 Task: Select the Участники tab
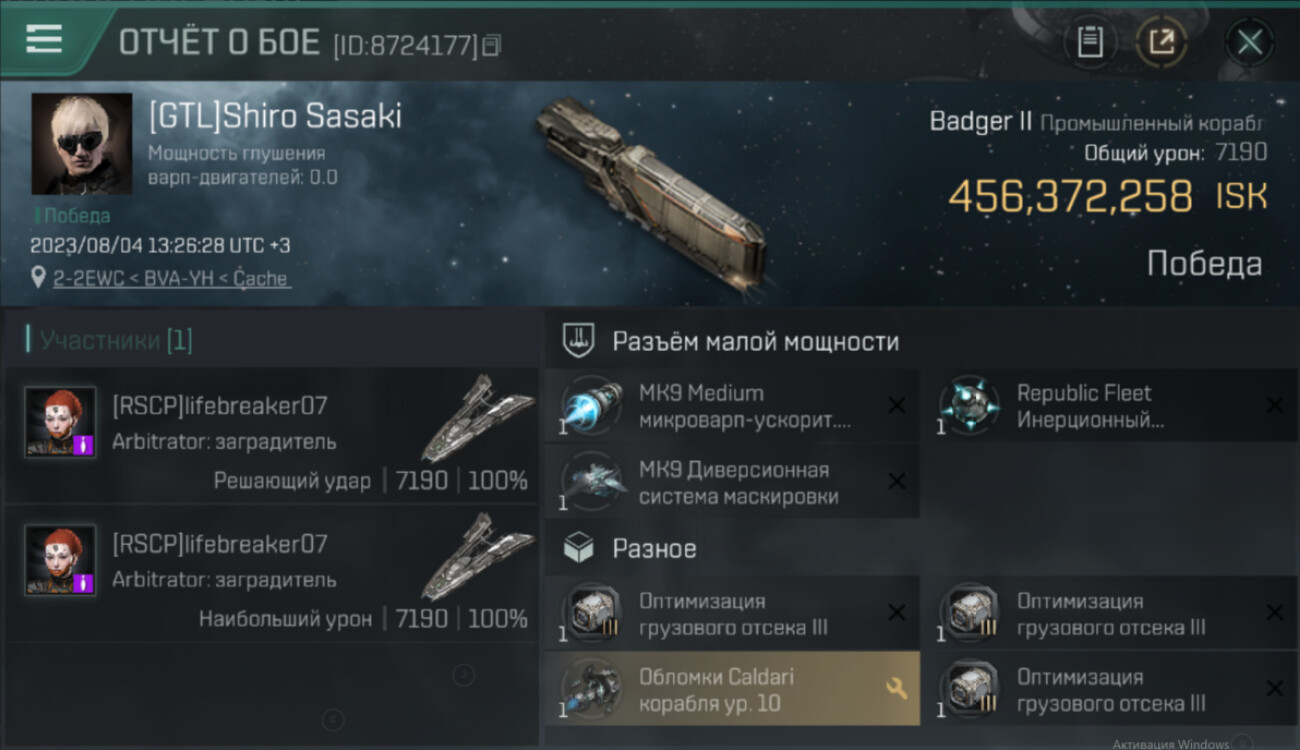point(109,340)
